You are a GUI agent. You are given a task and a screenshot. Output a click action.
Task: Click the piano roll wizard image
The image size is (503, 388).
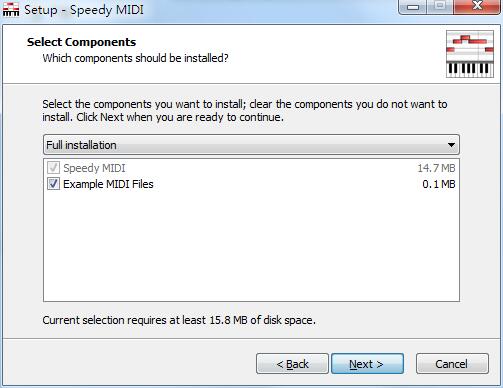470,54
